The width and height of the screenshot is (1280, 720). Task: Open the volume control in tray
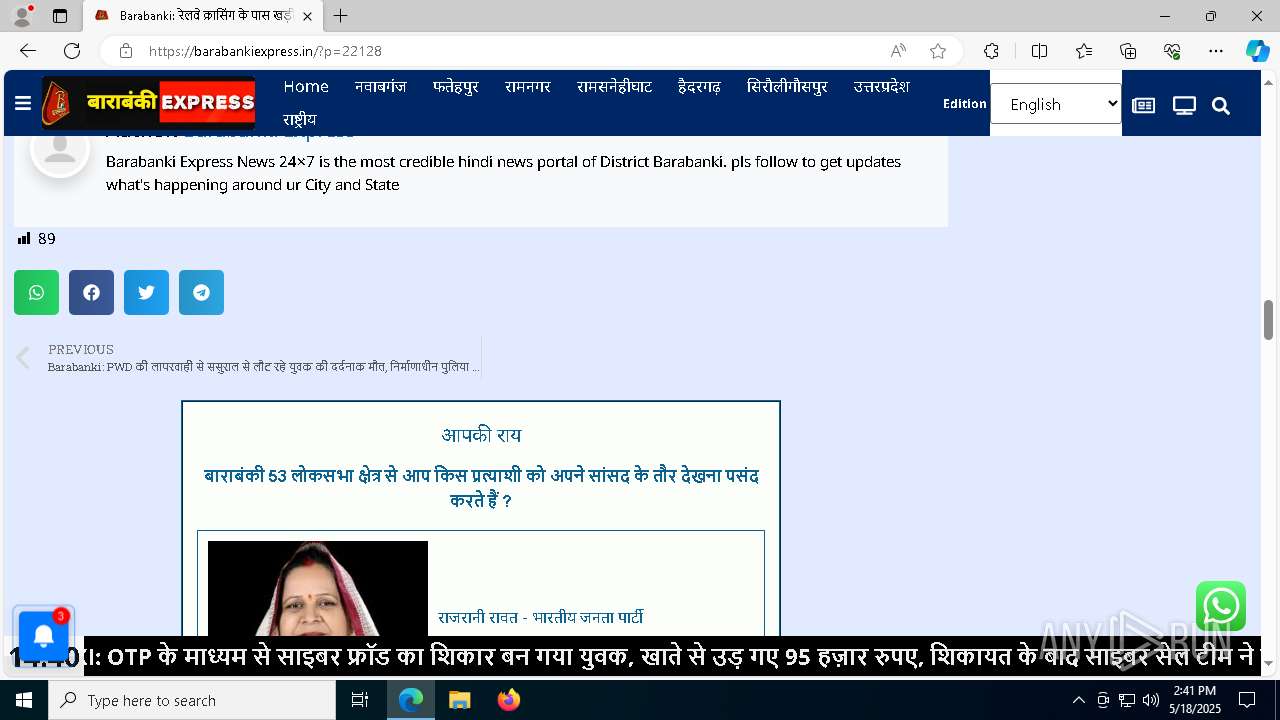pyautogui.click(x=1151, y=700)
